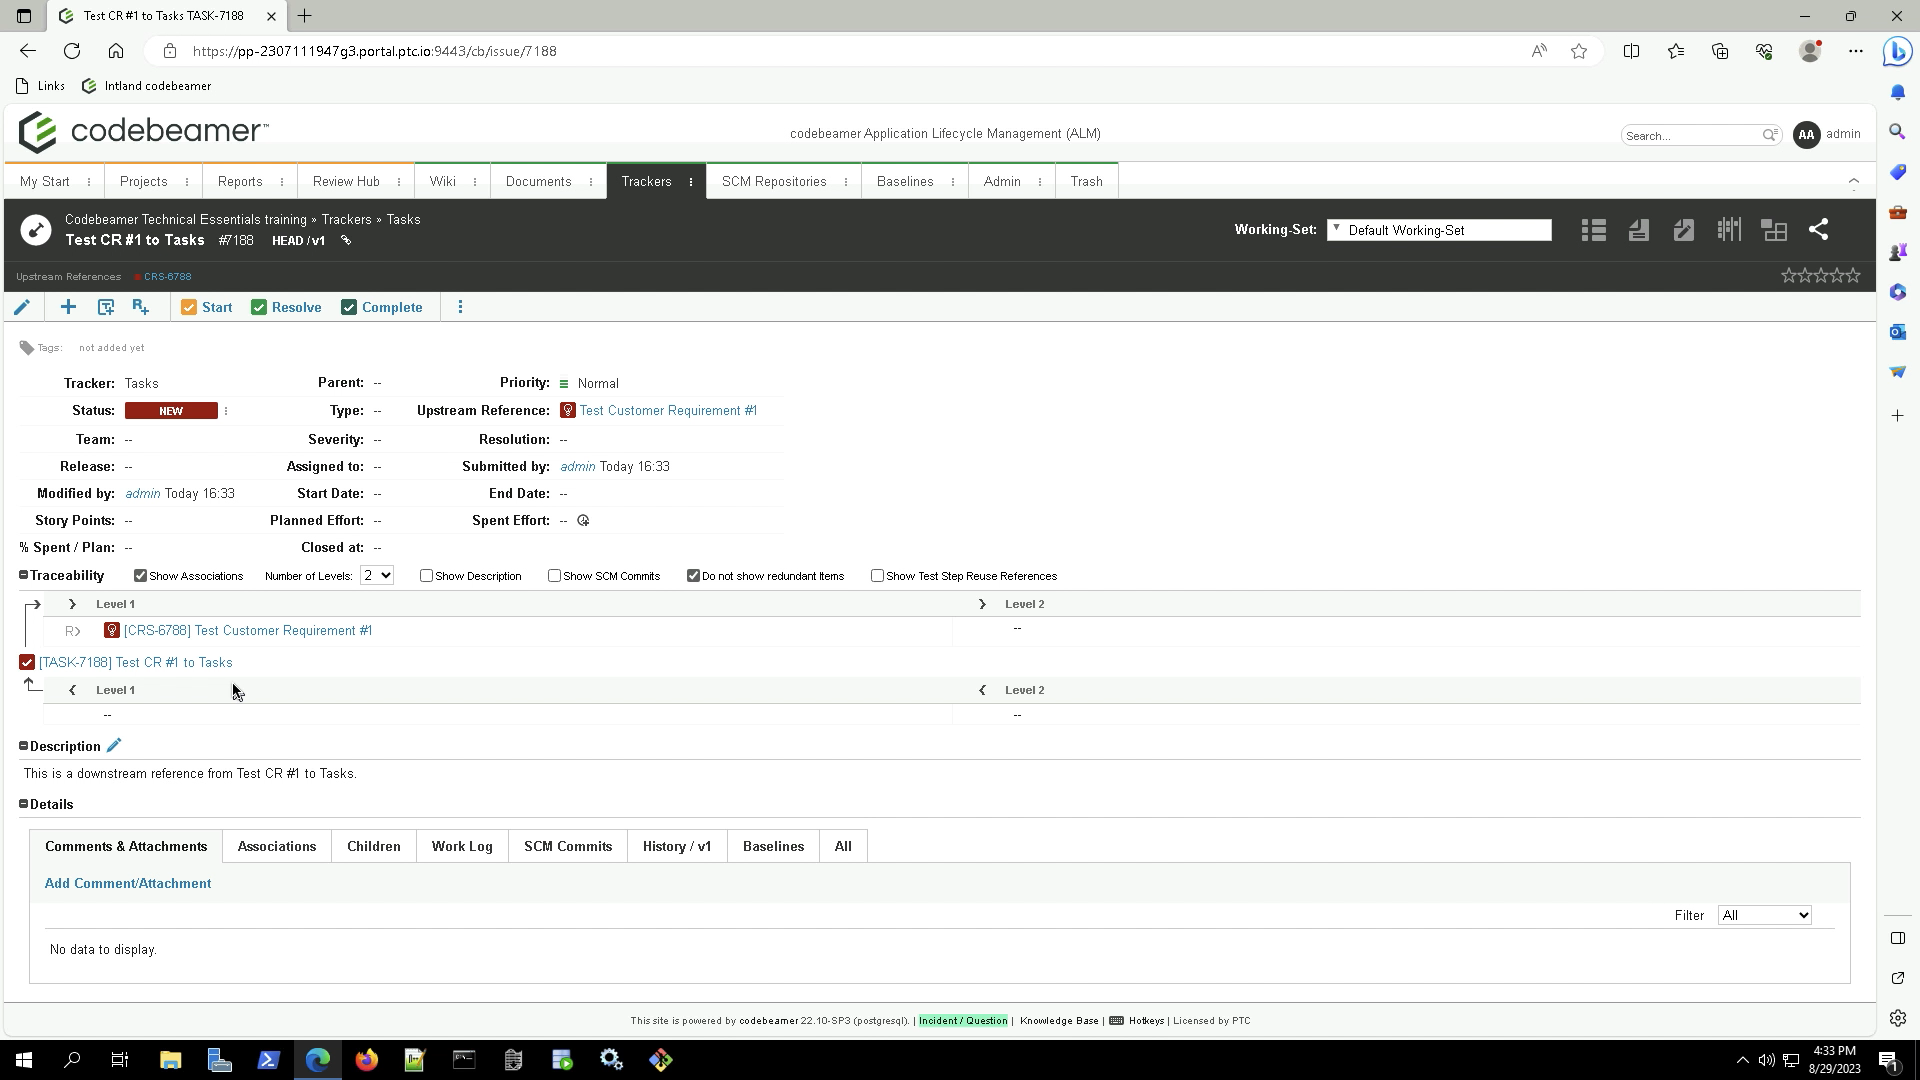Open the Projects menu tab
1920x1080 pixels.
tap(143, 182)
